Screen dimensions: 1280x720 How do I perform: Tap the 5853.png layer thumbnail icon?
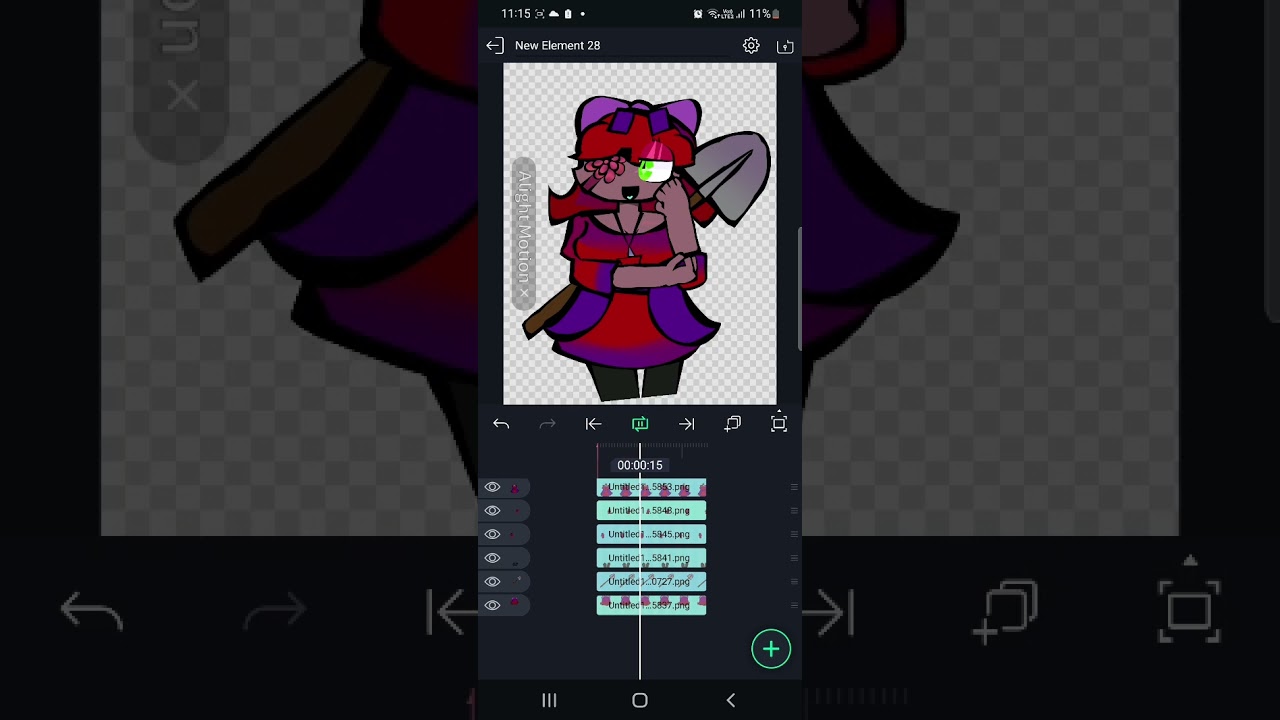(515, 488)
